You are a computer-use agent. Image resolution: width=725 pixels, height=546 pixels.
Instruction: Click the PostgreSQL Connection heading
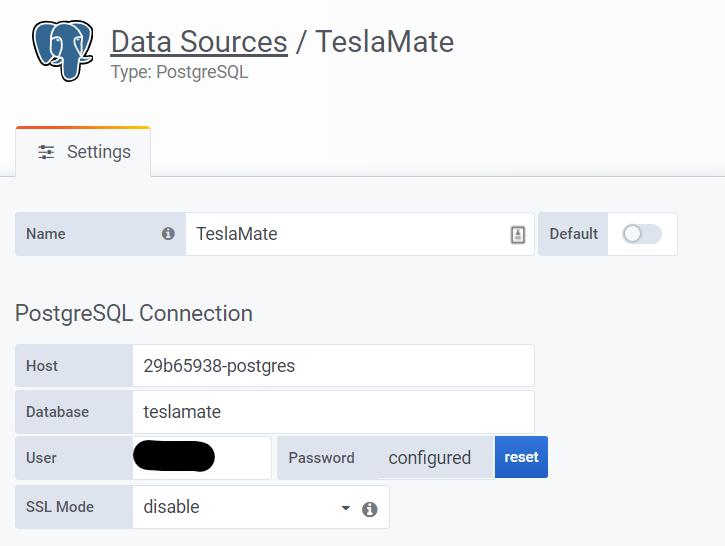coord(134,313)
